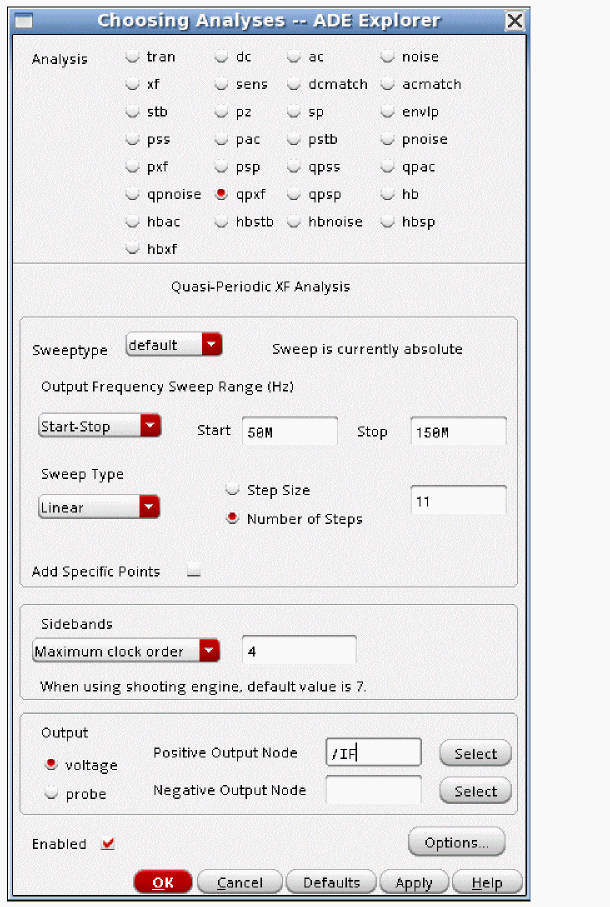Click the window menu icon in title bar

24,21
